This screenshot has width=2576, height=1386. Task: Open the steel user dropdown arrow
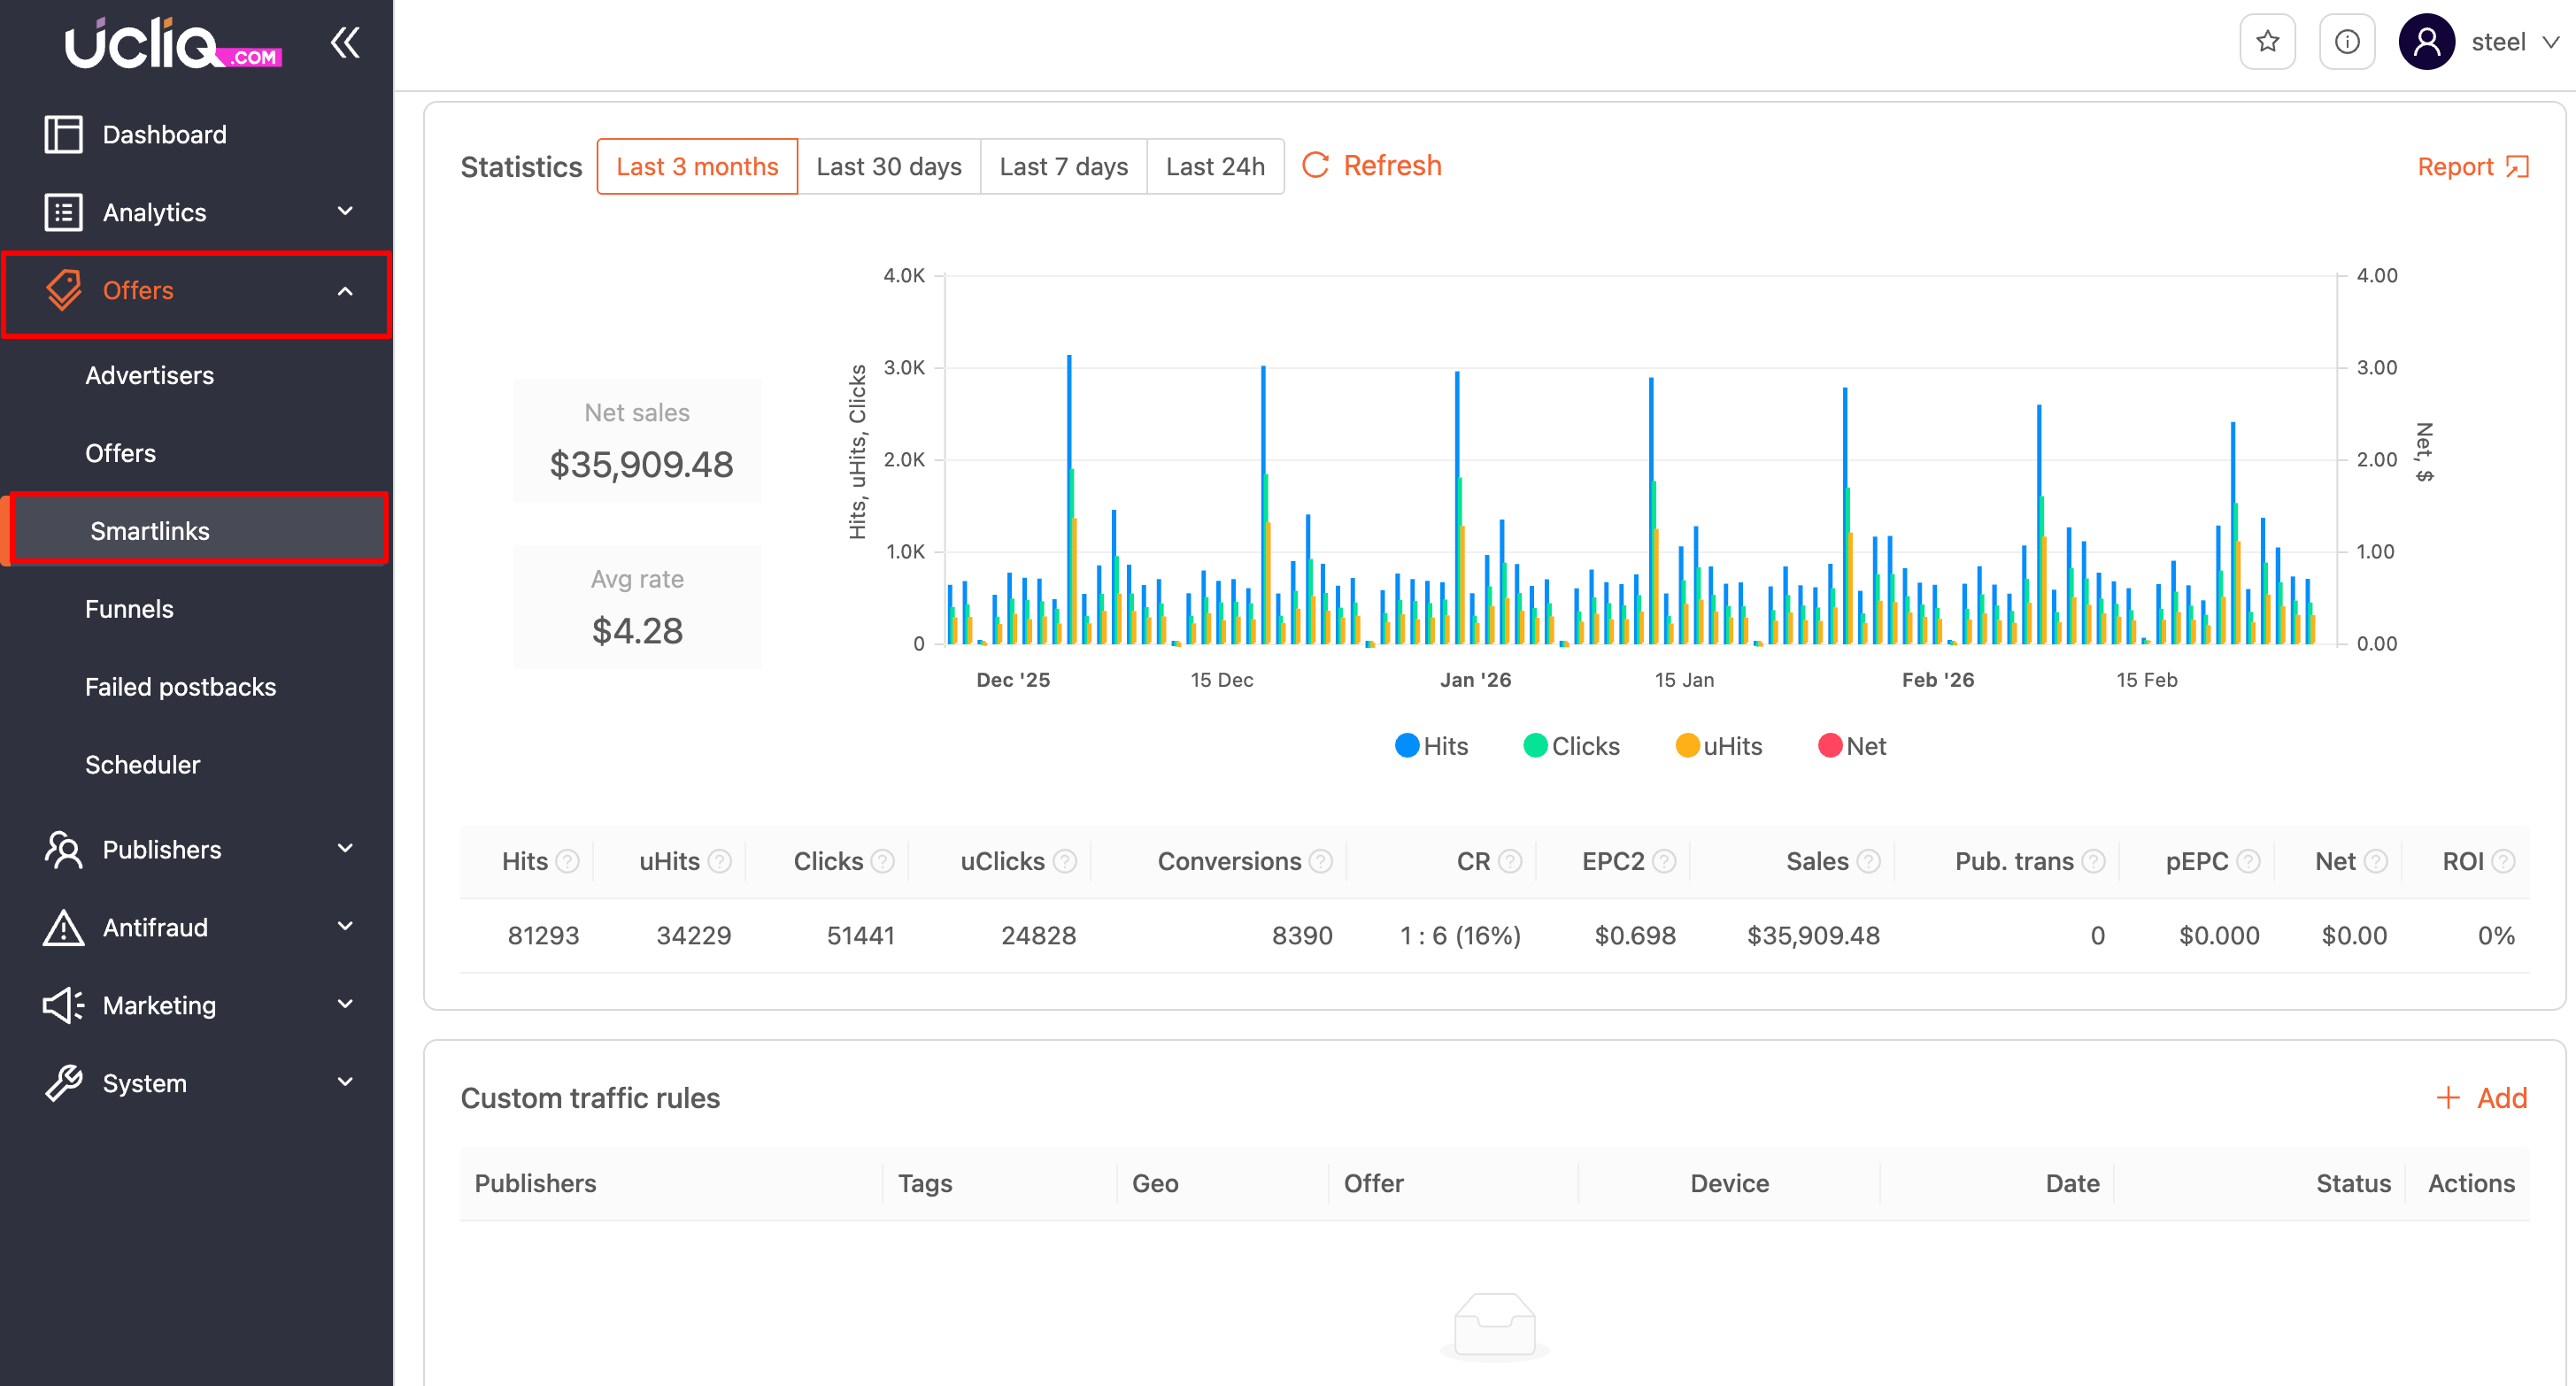(2551, 42)
